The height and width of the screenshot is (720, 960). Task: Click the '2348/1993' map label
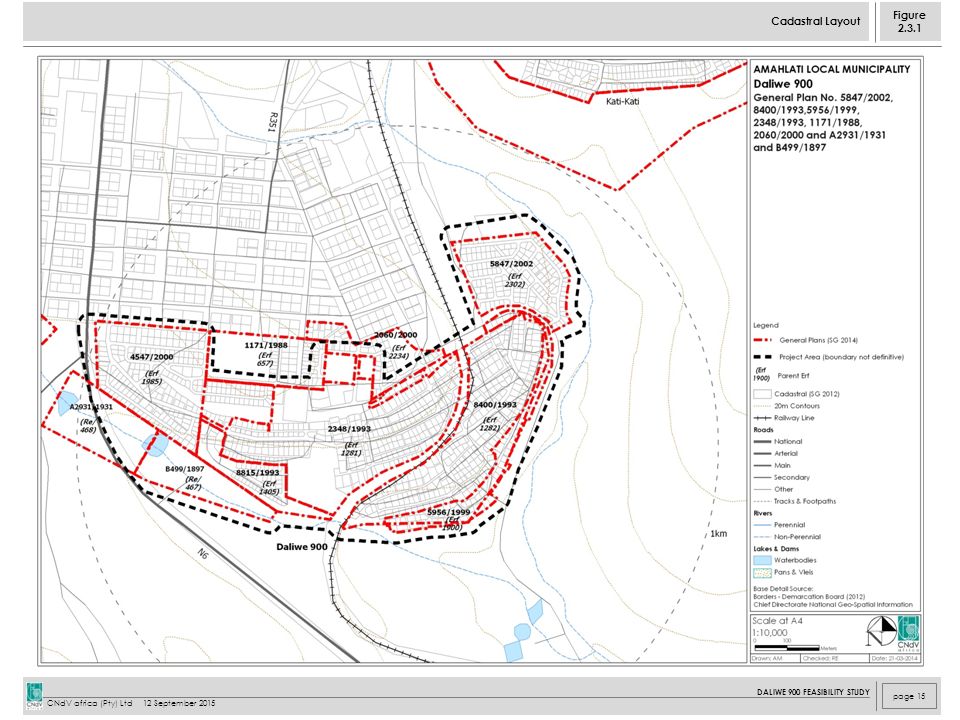(x=349, y=429)
